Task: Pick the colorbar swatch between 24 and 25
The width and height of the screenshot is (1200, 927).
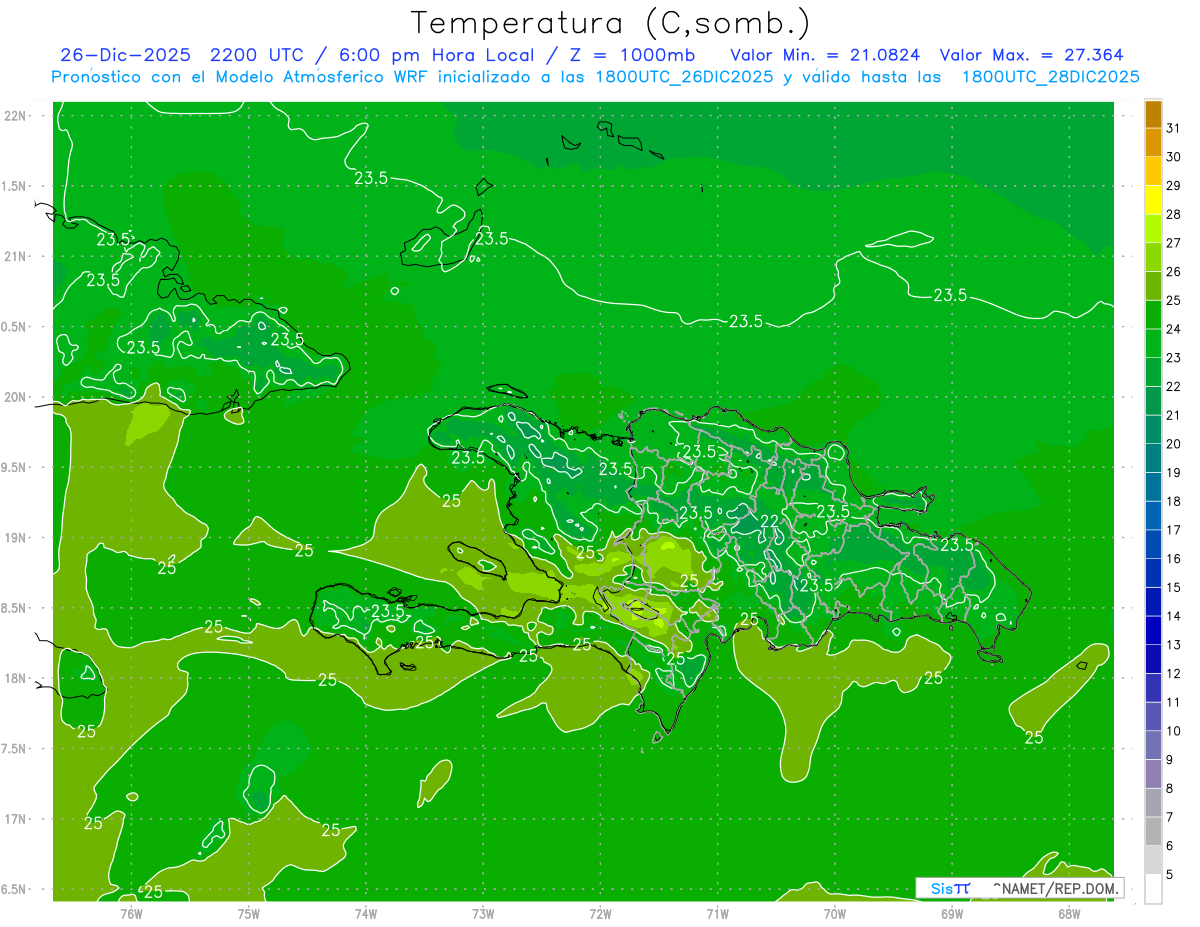Action: pyautogui.click(x=1153, y=315)
